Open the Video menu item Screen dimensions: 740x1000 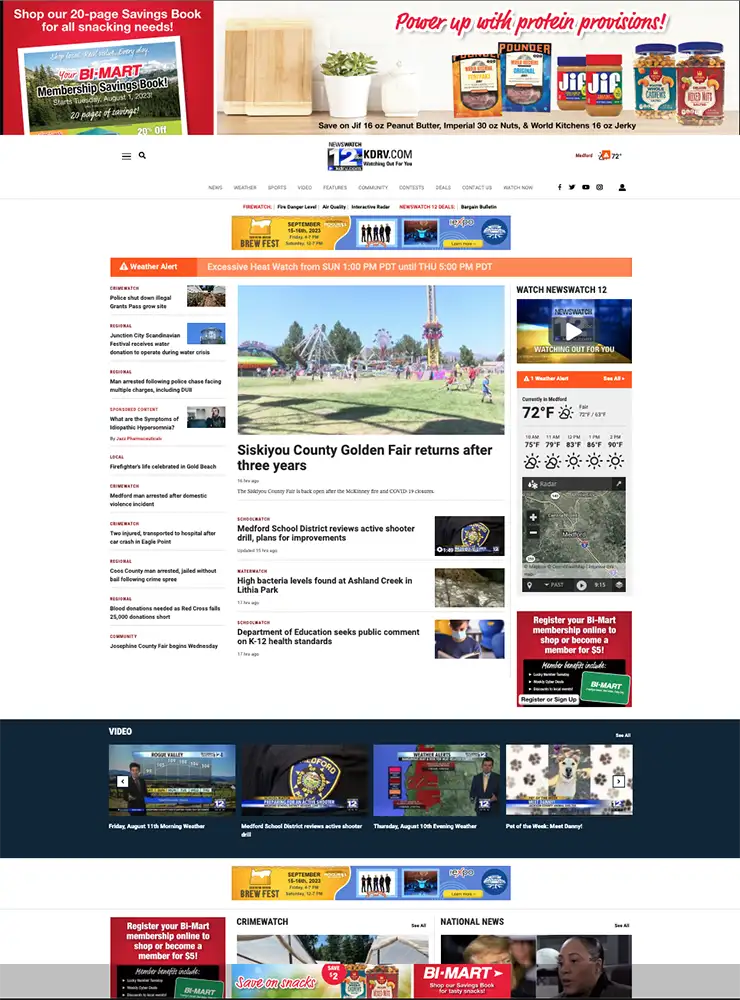pyautogui.click(x=305, y=188)
